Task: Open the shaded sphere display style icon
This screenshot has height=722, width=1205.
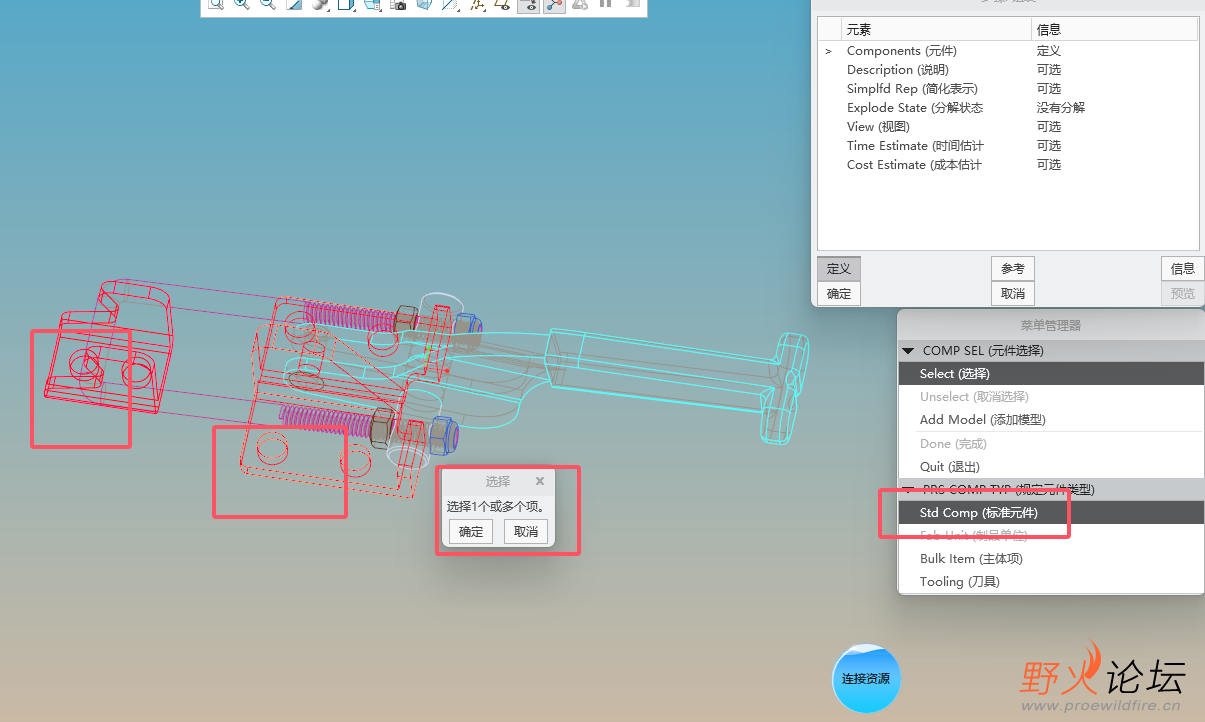Action: [x=320, y=4]
